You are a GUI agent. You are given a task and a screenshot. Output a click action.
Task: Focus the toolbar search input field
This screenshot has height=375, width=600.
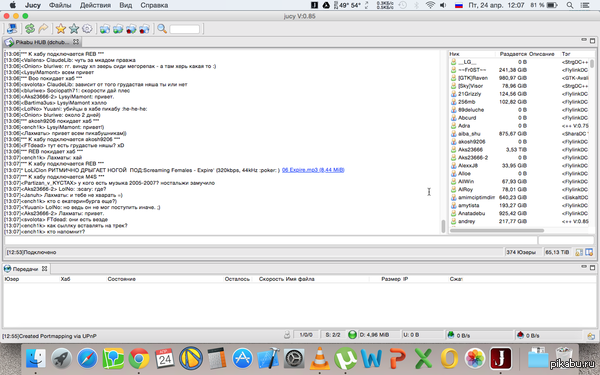click(184, 29)
